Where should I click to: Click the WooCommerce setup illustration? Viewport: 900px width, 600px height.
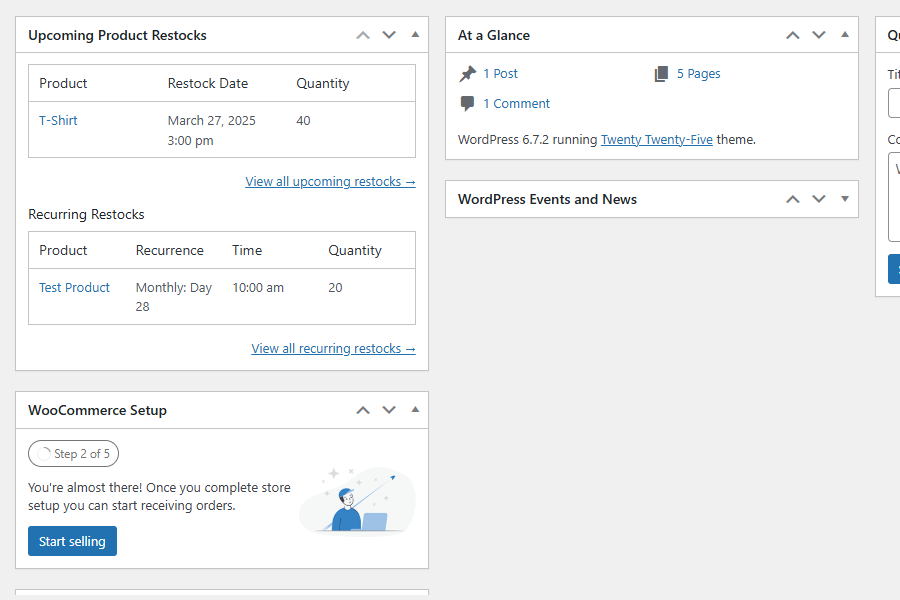[357, 500]
